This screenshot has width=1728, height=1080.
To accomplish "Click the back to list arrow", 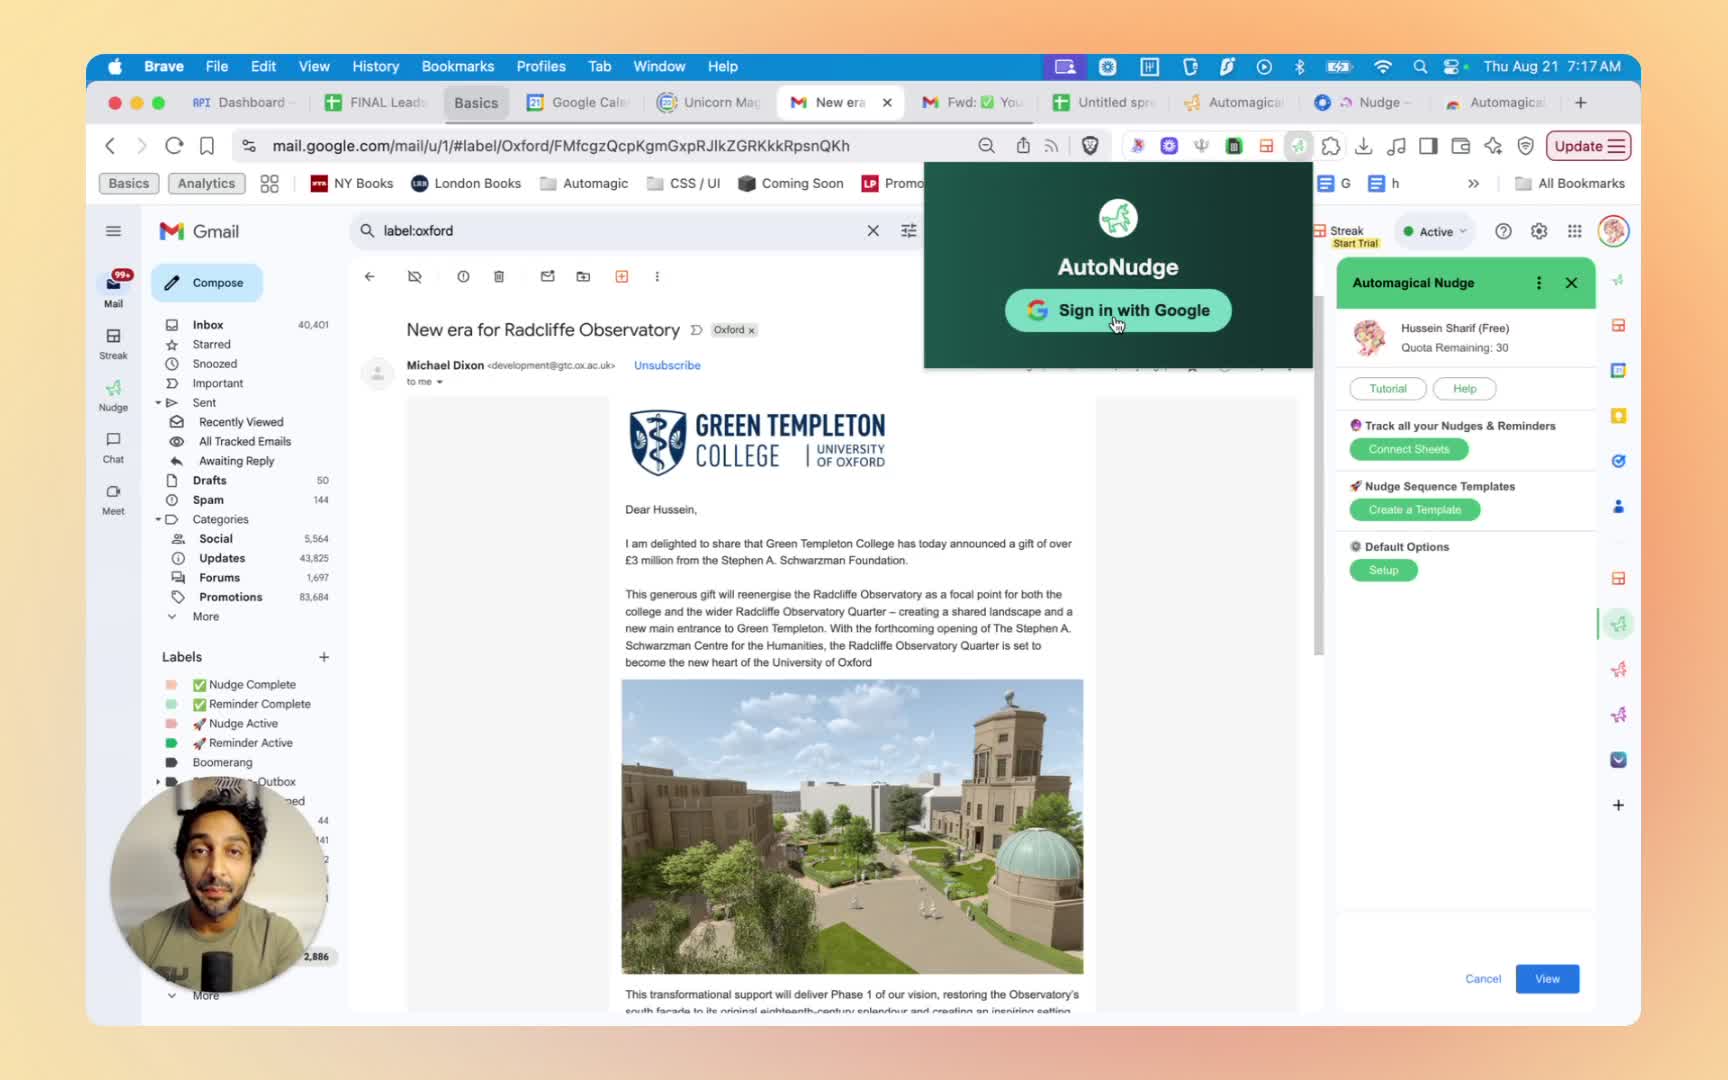I will point(370,277).
